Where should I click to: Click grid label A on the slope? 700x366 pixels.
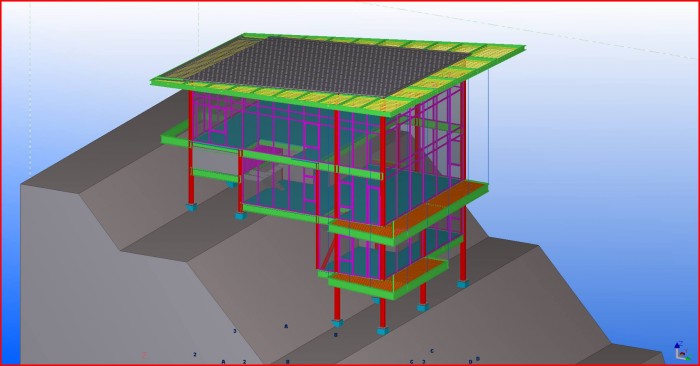[x=286, y=326]
